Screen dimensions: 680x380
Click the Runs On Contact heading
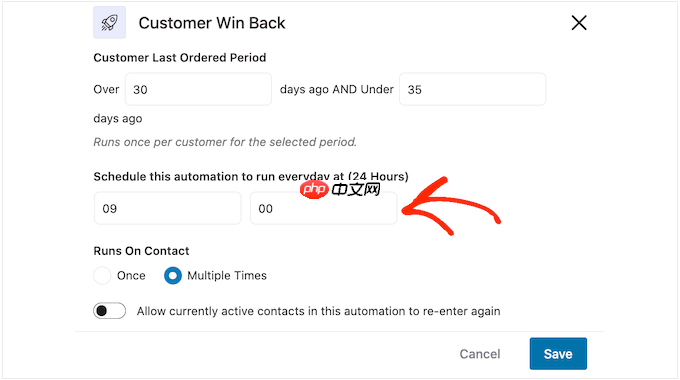point(141,251)
